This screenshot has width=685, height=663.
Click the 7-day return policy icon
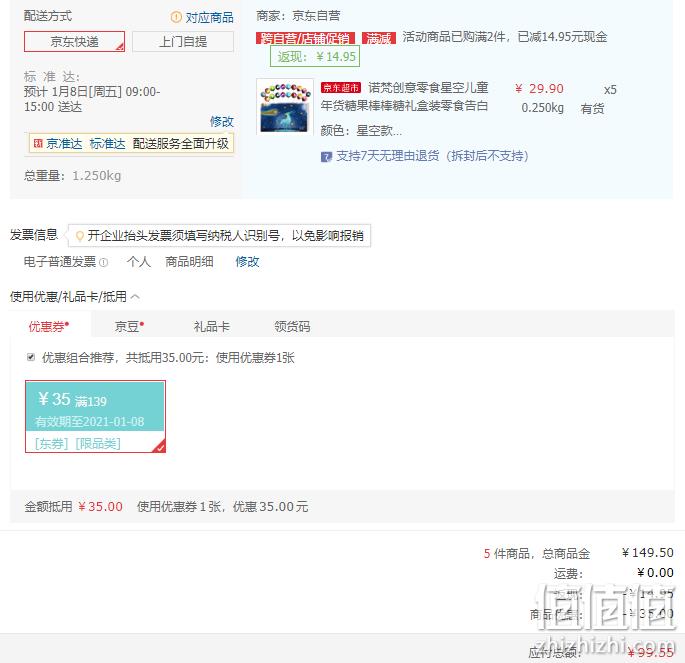326,156
